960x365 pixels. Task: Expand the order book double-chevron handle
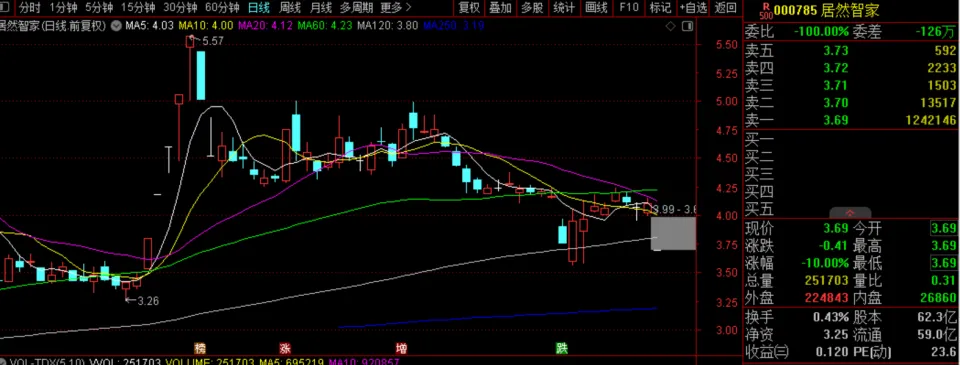(x=850, y=213)
